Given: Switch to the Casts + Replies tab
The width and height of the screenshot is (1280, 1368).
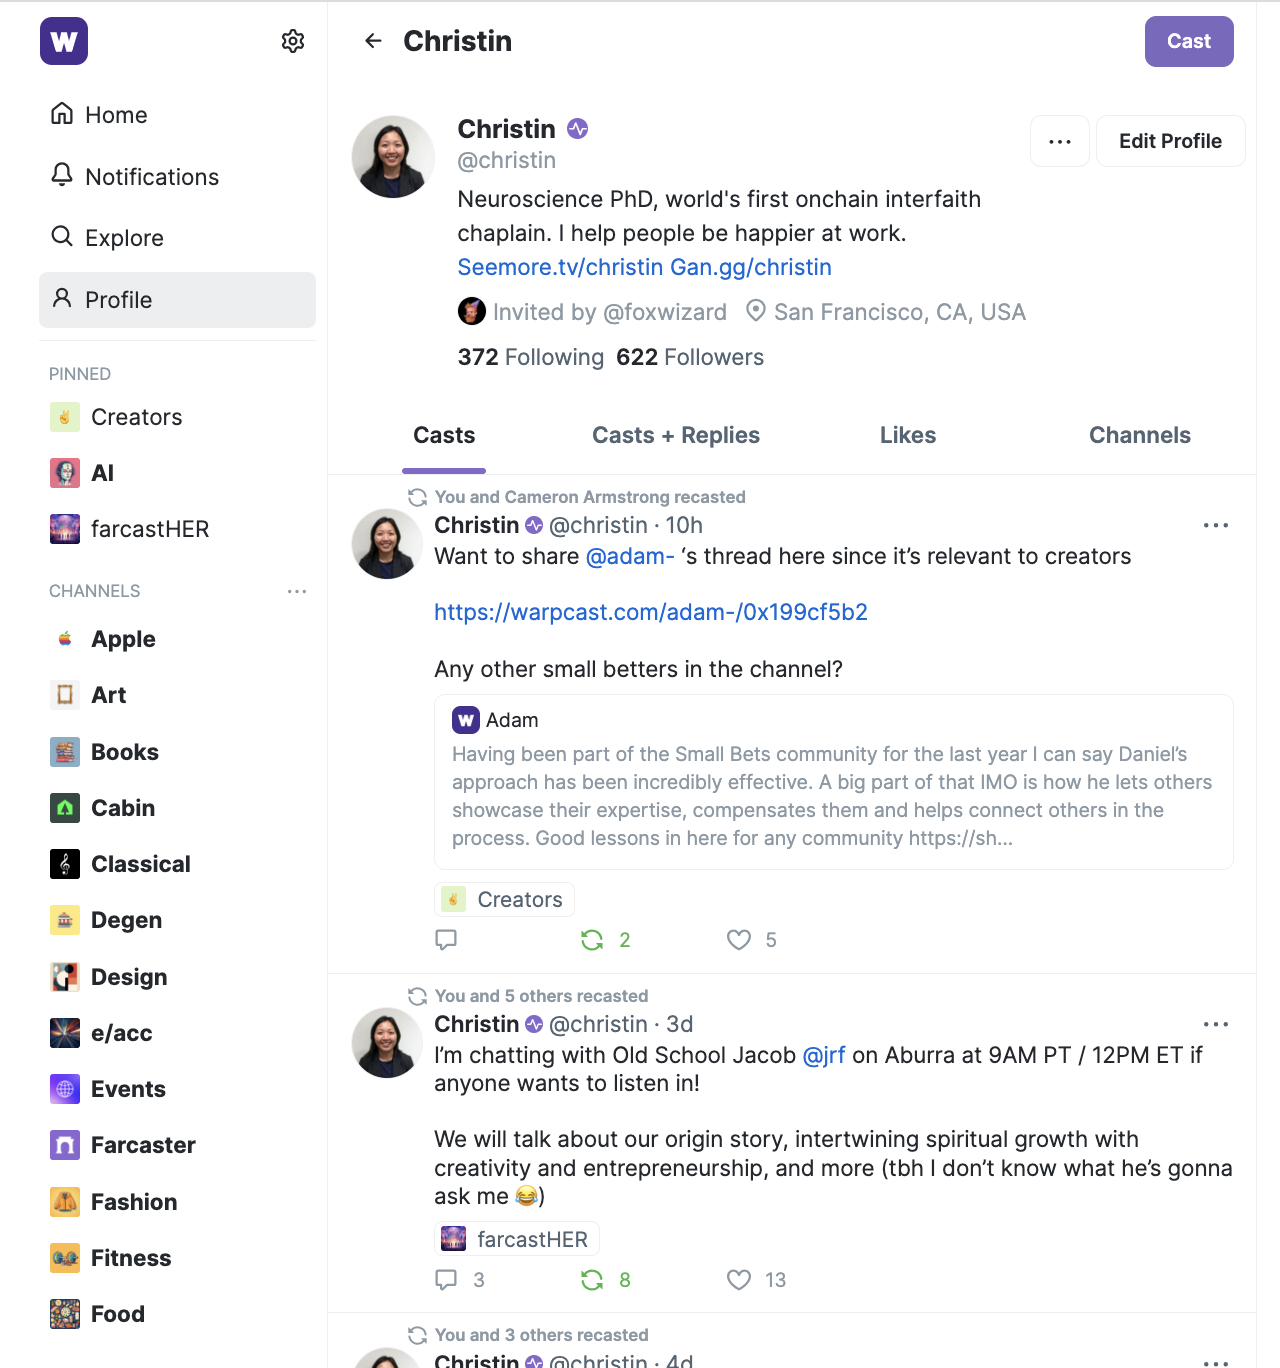Looking at the screenshot, I should point(676,435).
